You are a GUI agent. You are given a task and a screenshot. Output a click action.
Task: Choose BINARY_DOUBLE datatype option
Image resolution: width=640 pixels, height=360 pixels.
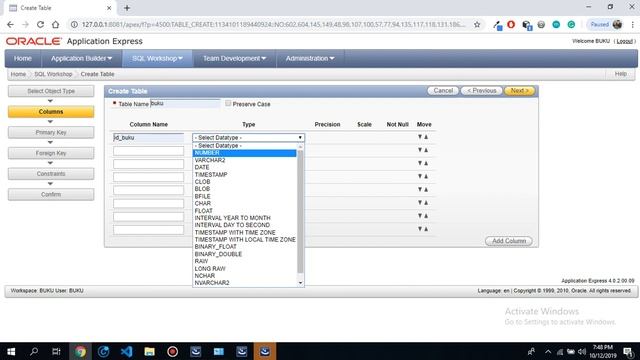[244, 254]
